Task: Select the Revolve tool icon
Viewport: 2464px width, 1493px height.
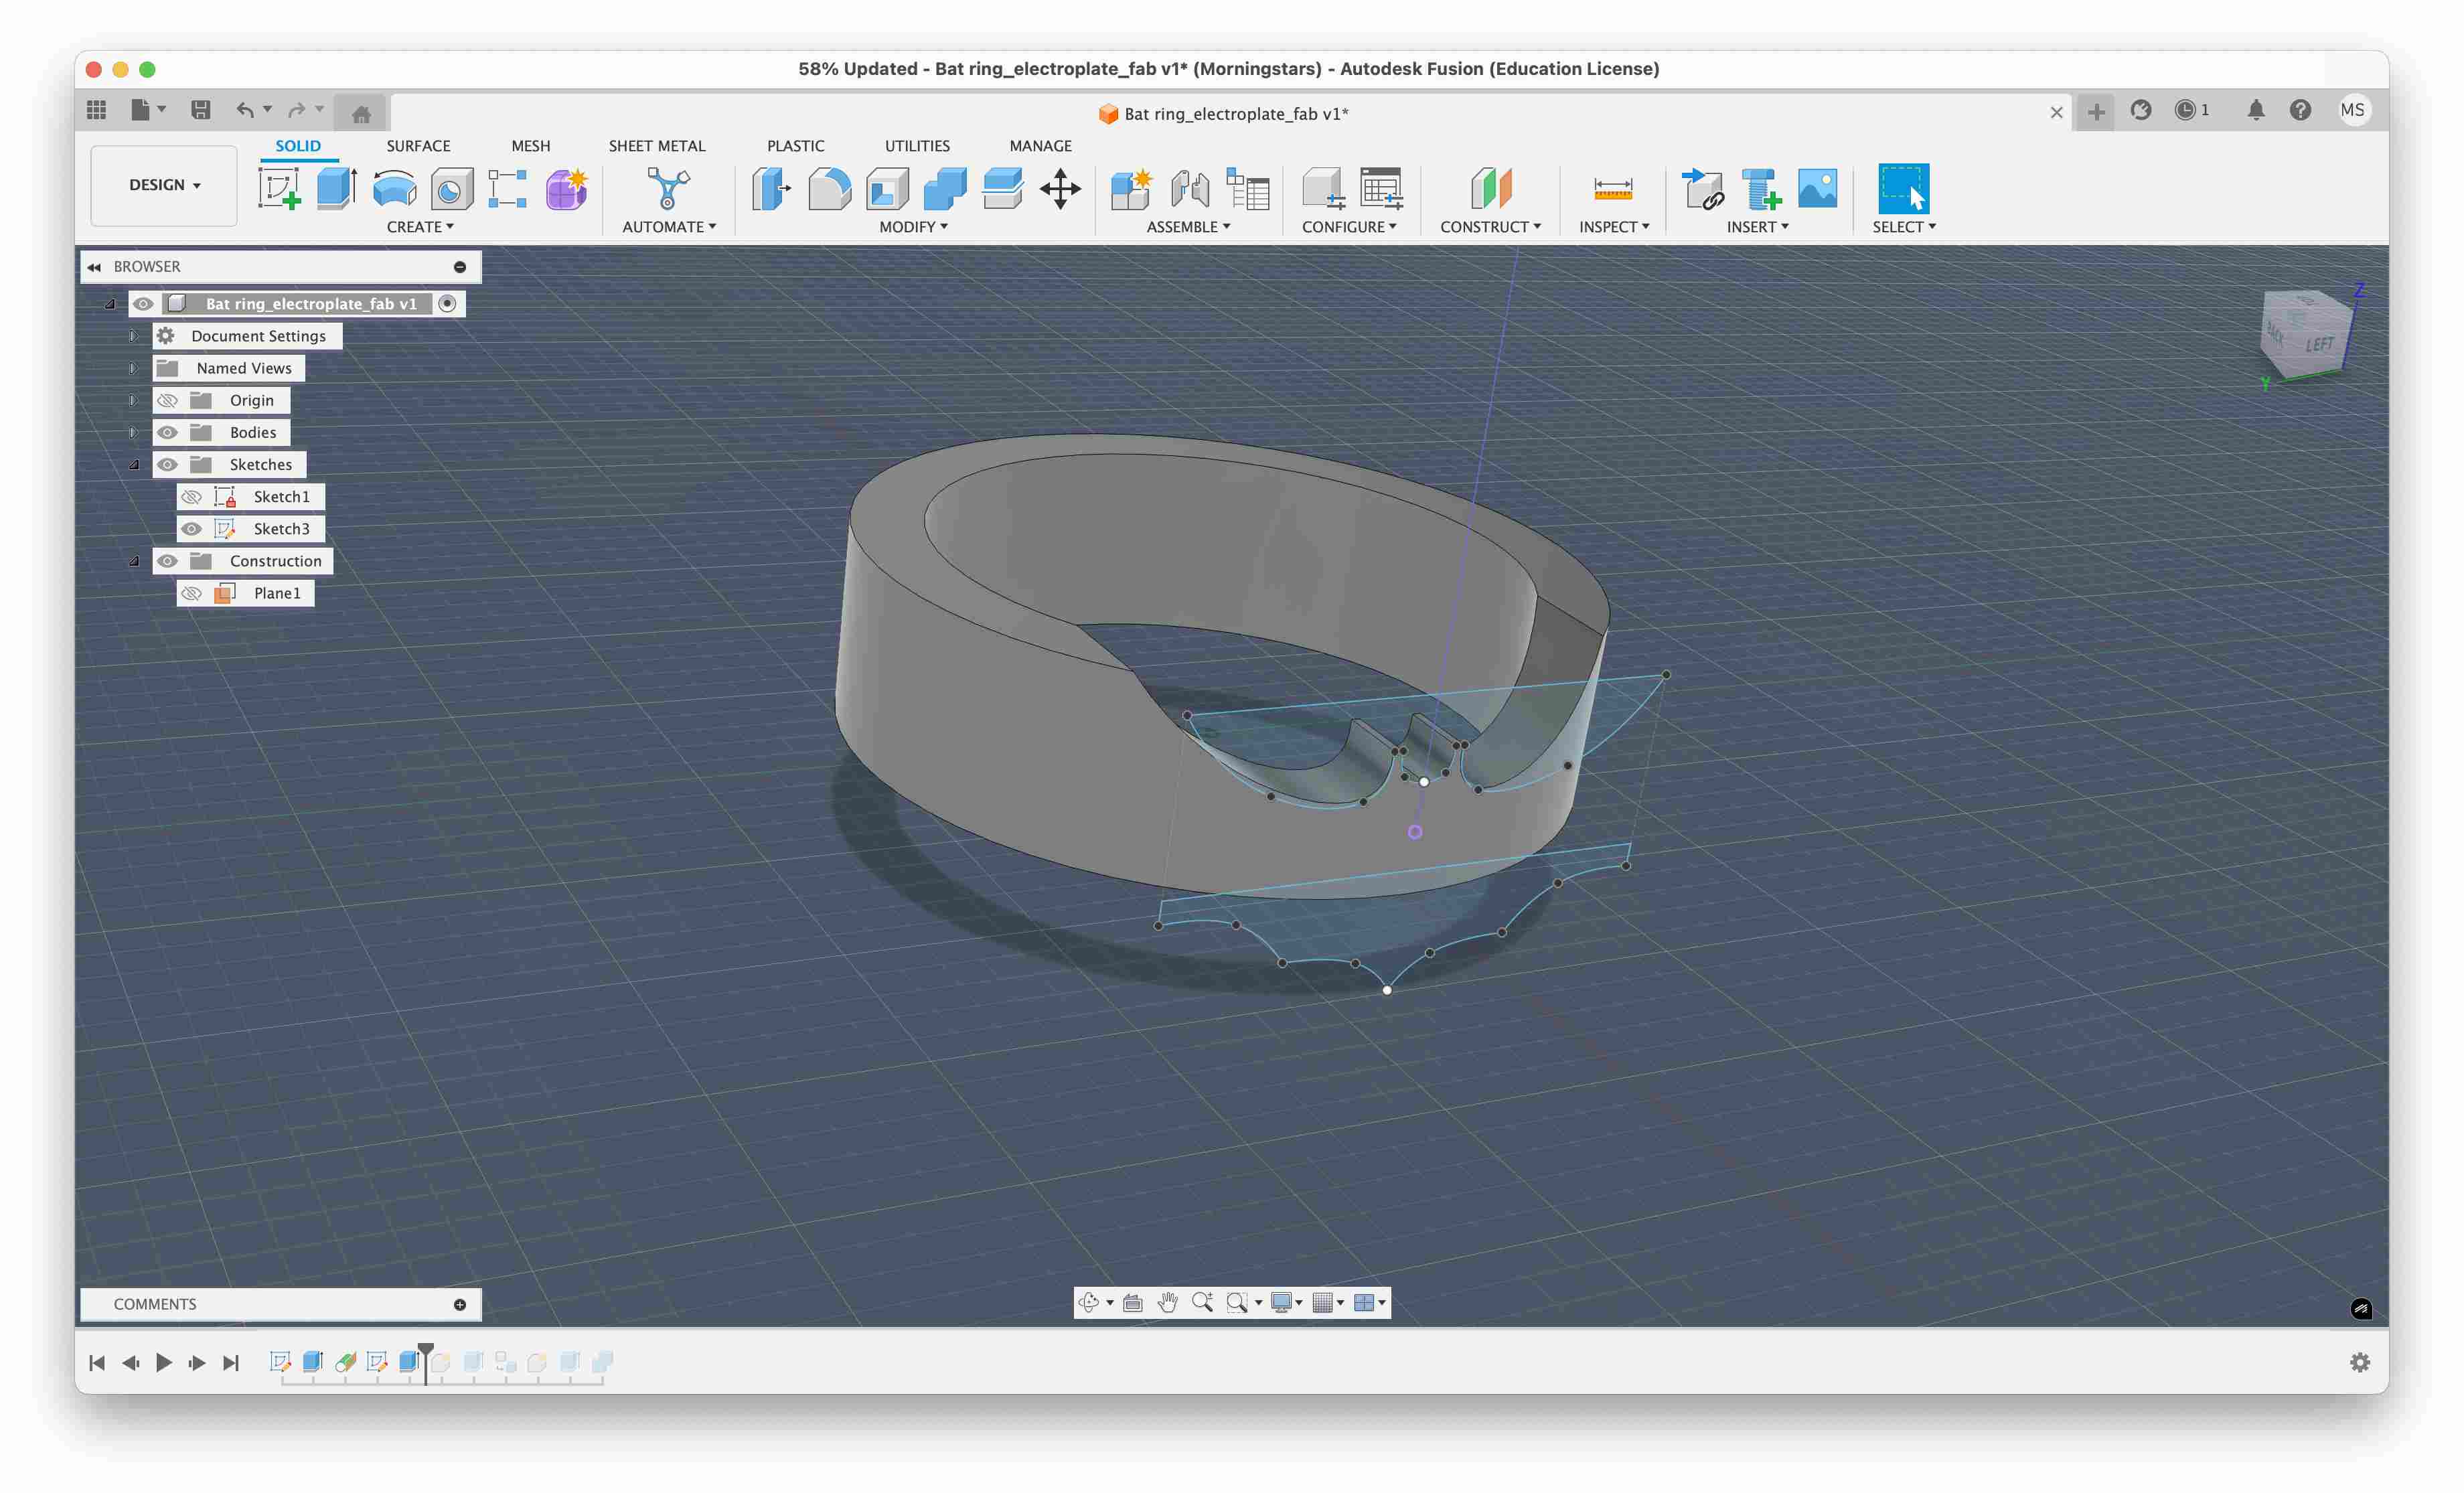Action: tap(394, 188)
